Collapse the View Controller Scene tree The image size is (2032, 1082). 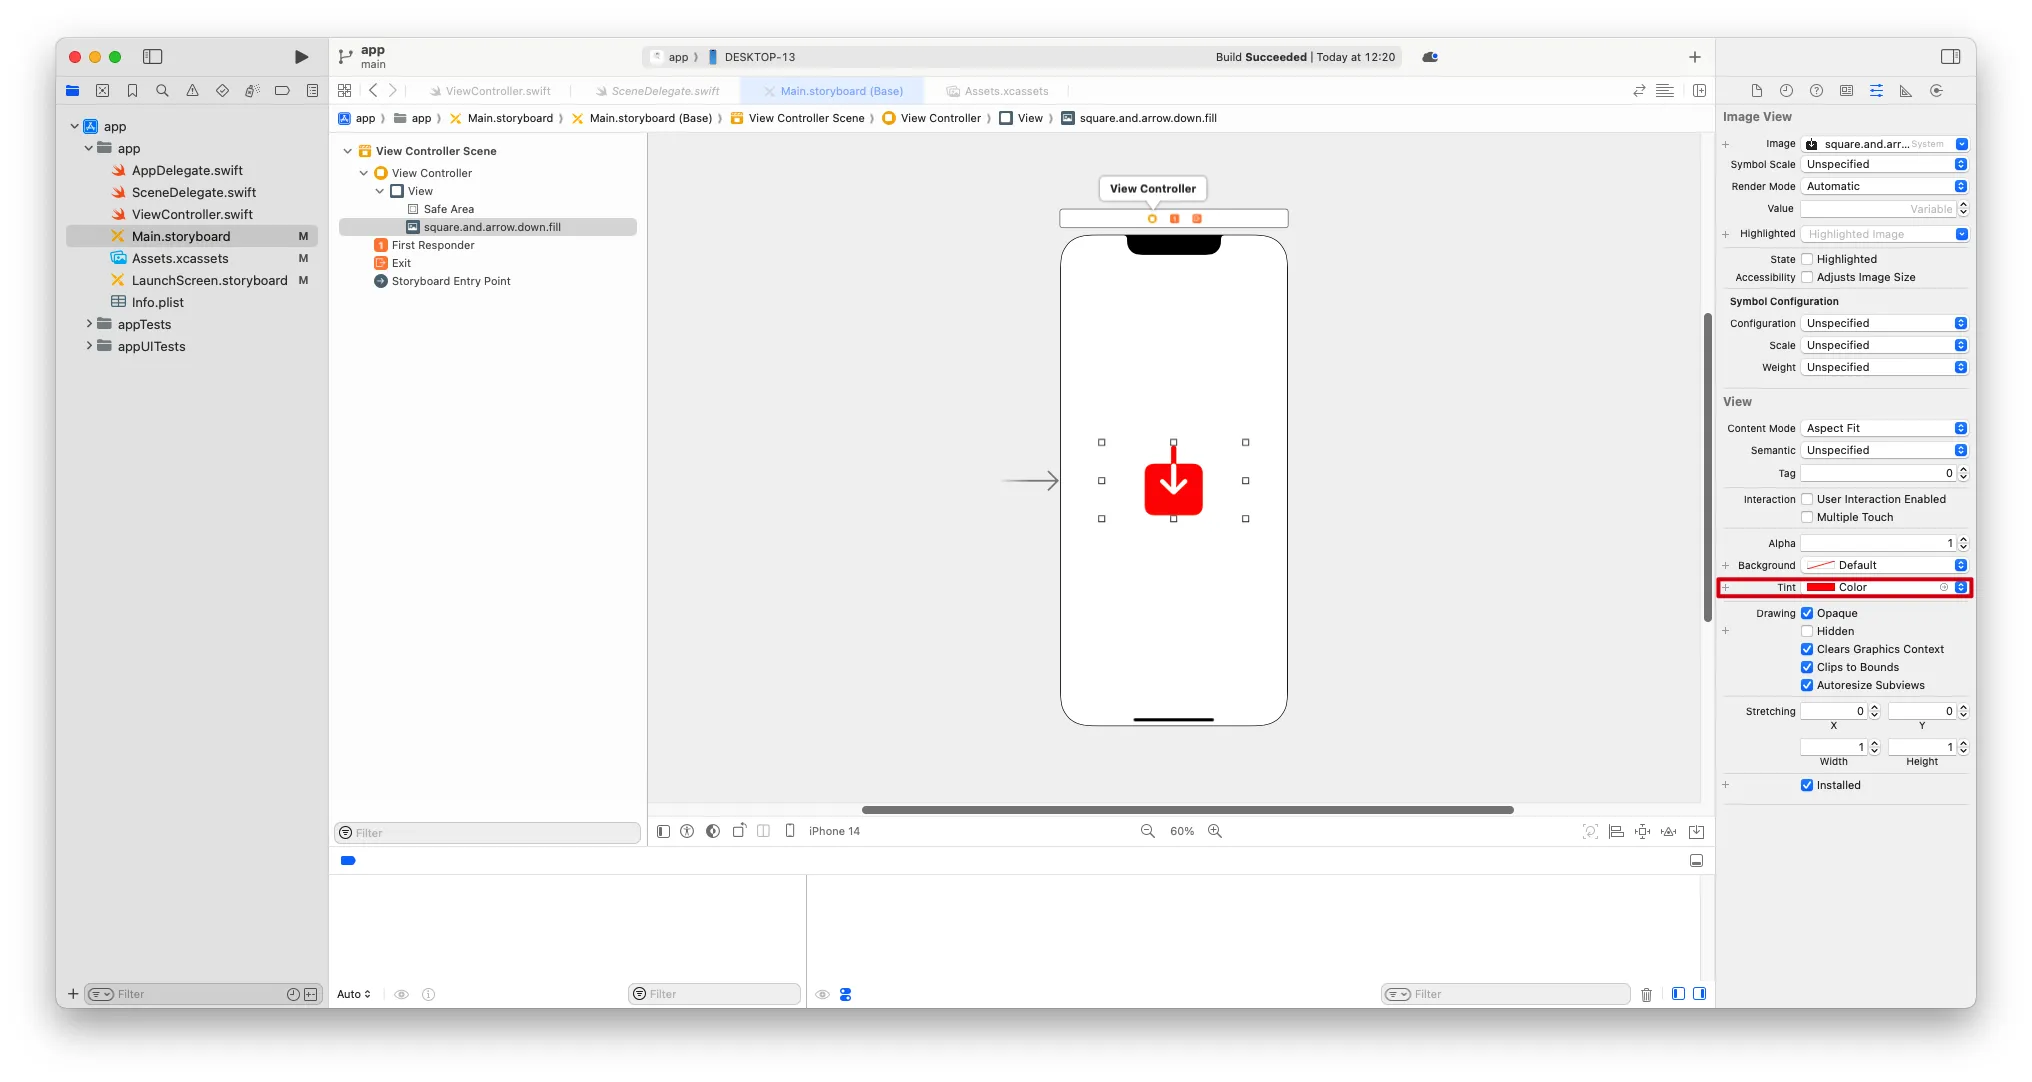tap(348, 151)
